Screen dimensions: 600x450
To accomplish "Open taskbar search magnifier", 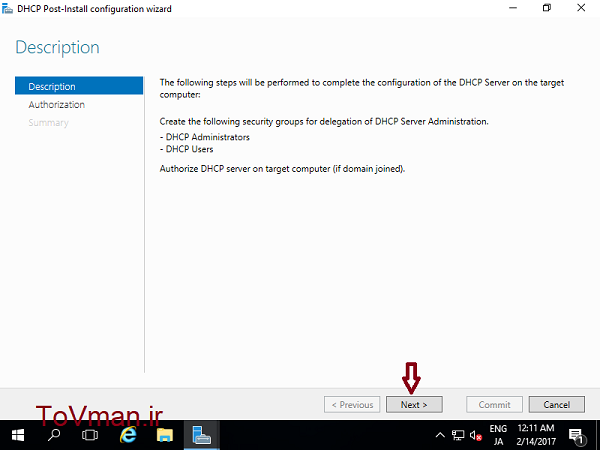I will [53, 436].
